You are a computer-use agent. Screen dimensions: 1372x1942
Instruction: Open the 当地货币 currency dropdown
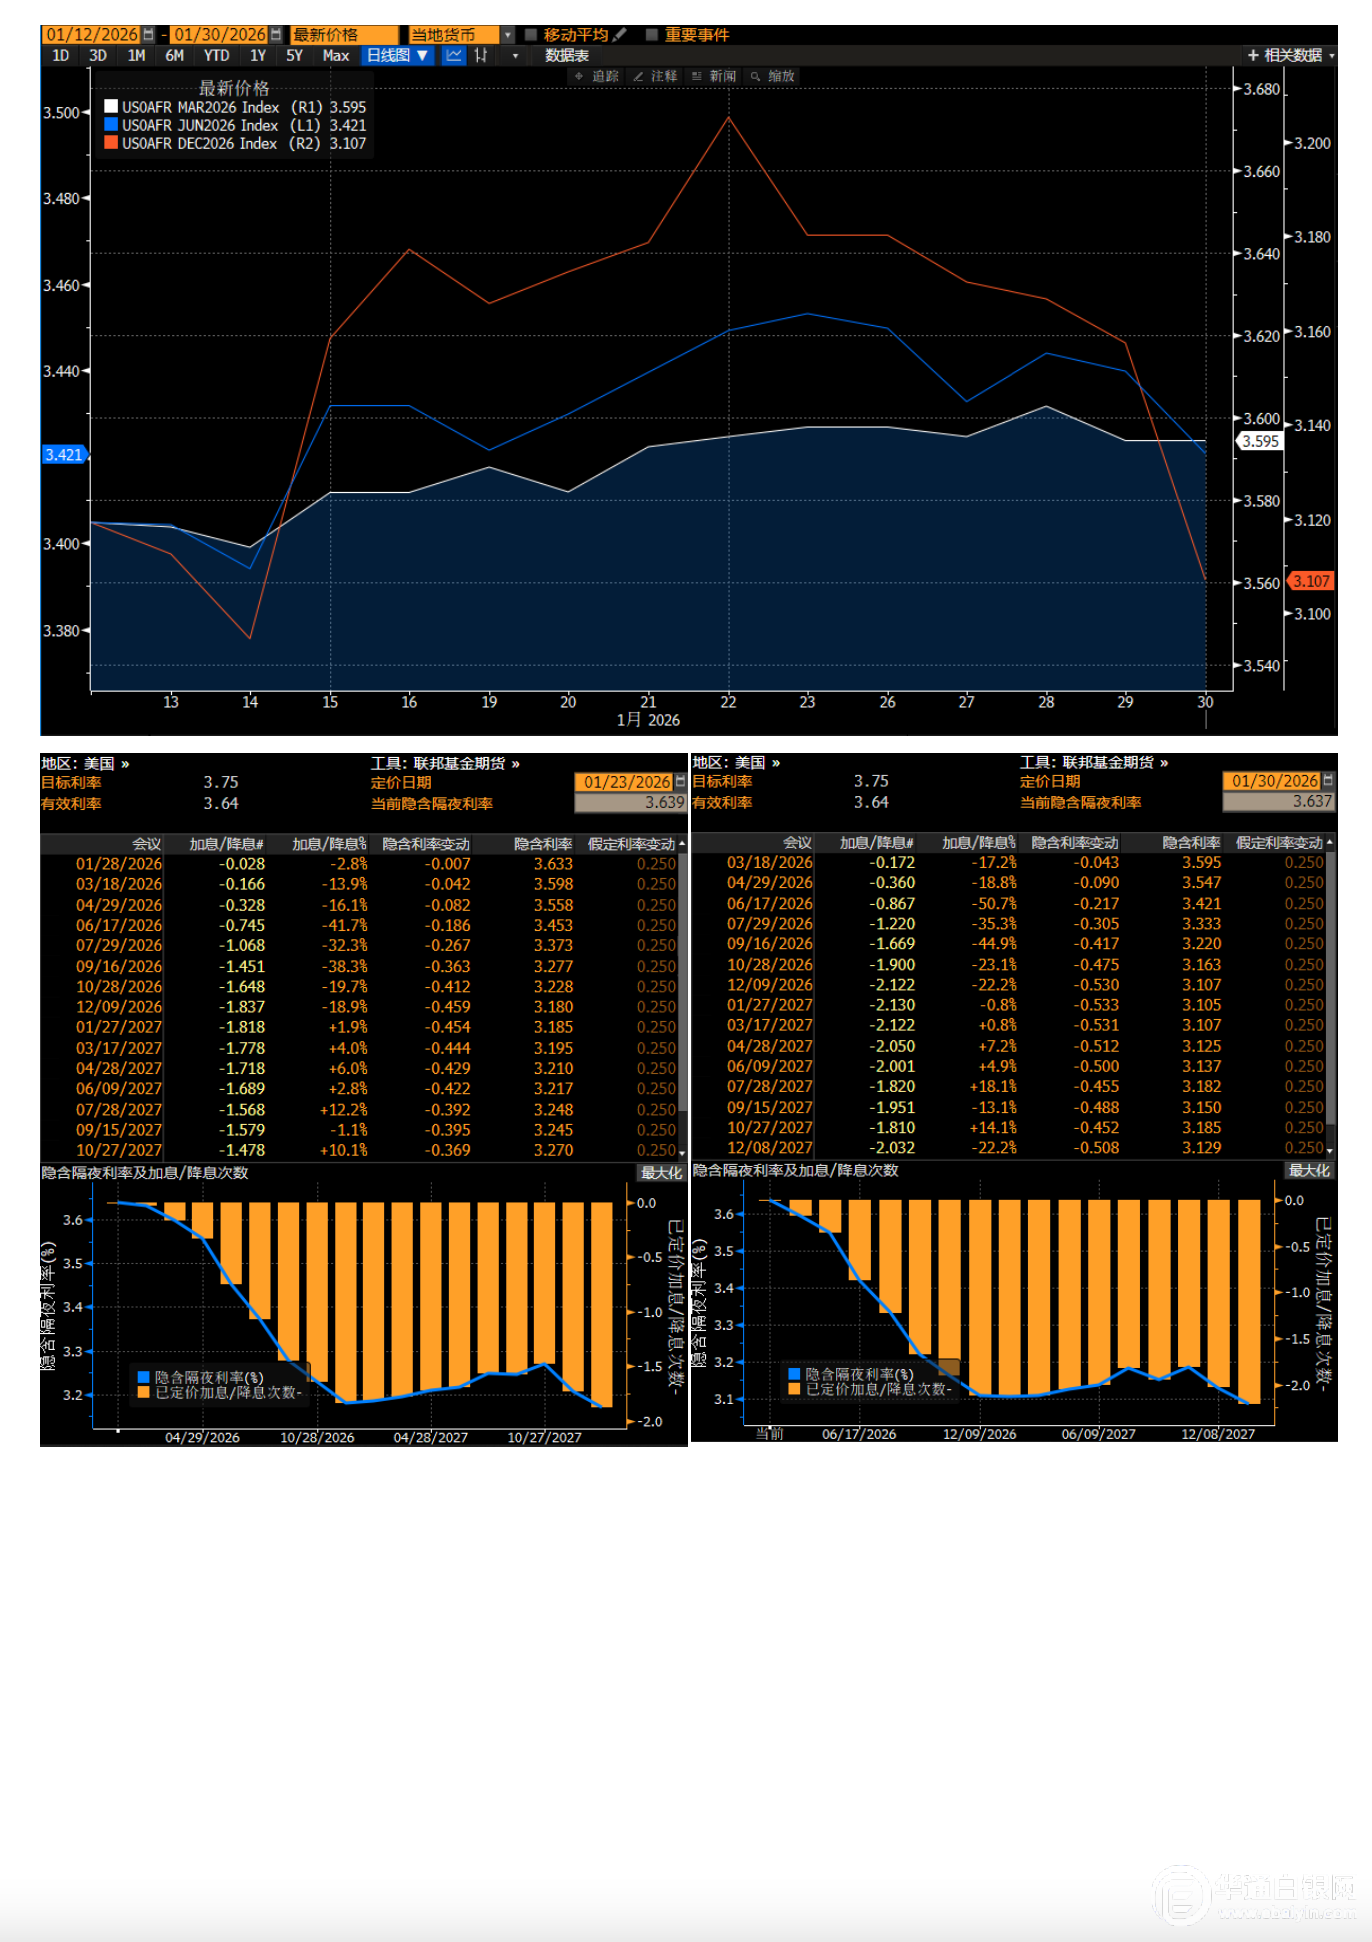pyautogui.click(x=507, y=35)
